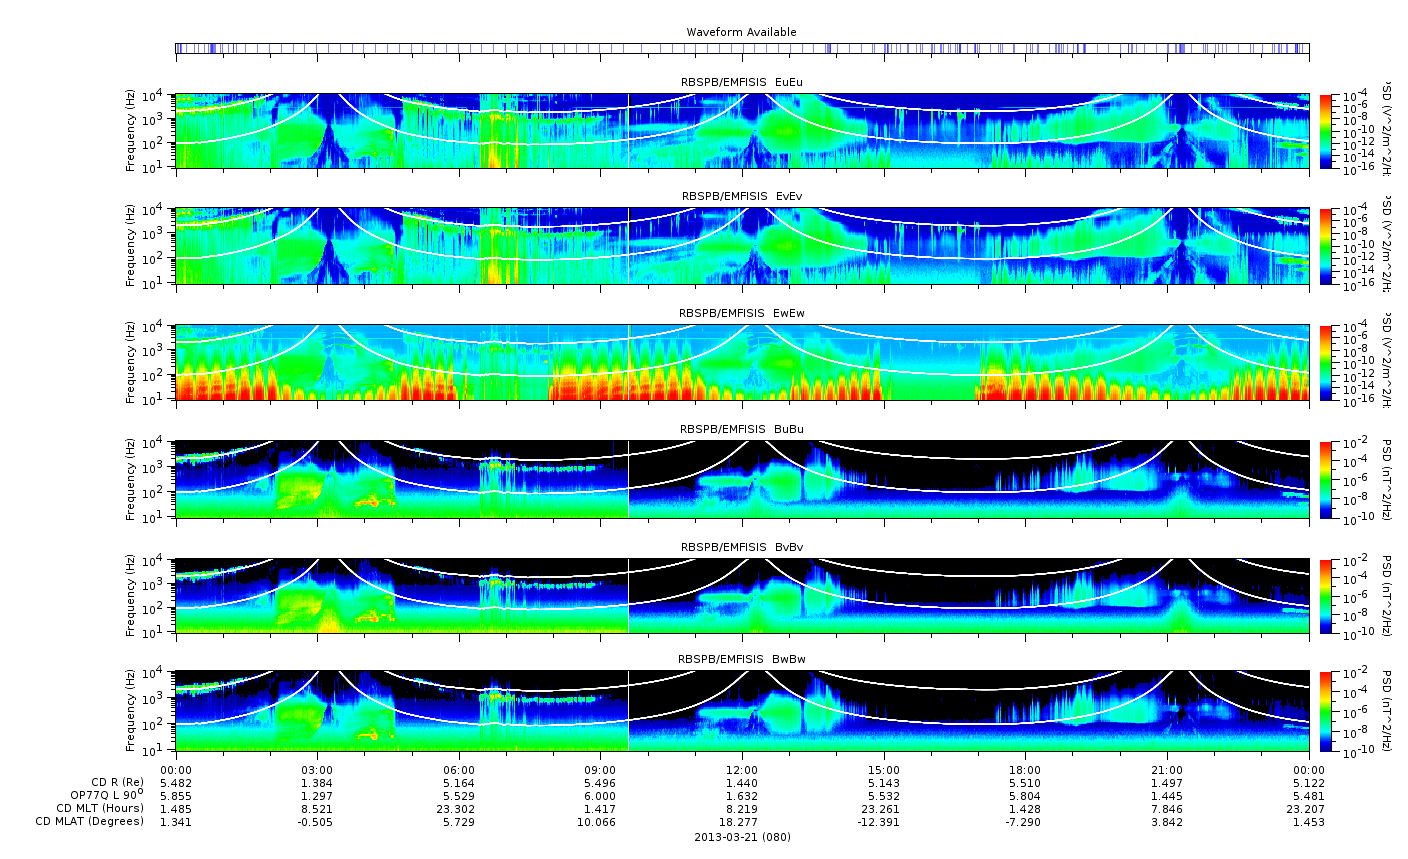Click the 'RBSPB/EMFISIS EuEu' panel title
The image size is (1408, 859).
pyautogui.click(x=741, y=82)
